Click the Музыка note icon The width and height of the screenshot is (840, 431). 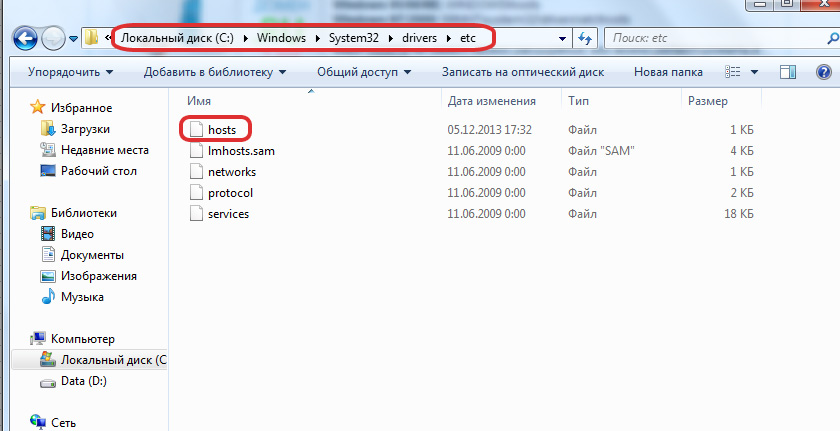point(48,297)
